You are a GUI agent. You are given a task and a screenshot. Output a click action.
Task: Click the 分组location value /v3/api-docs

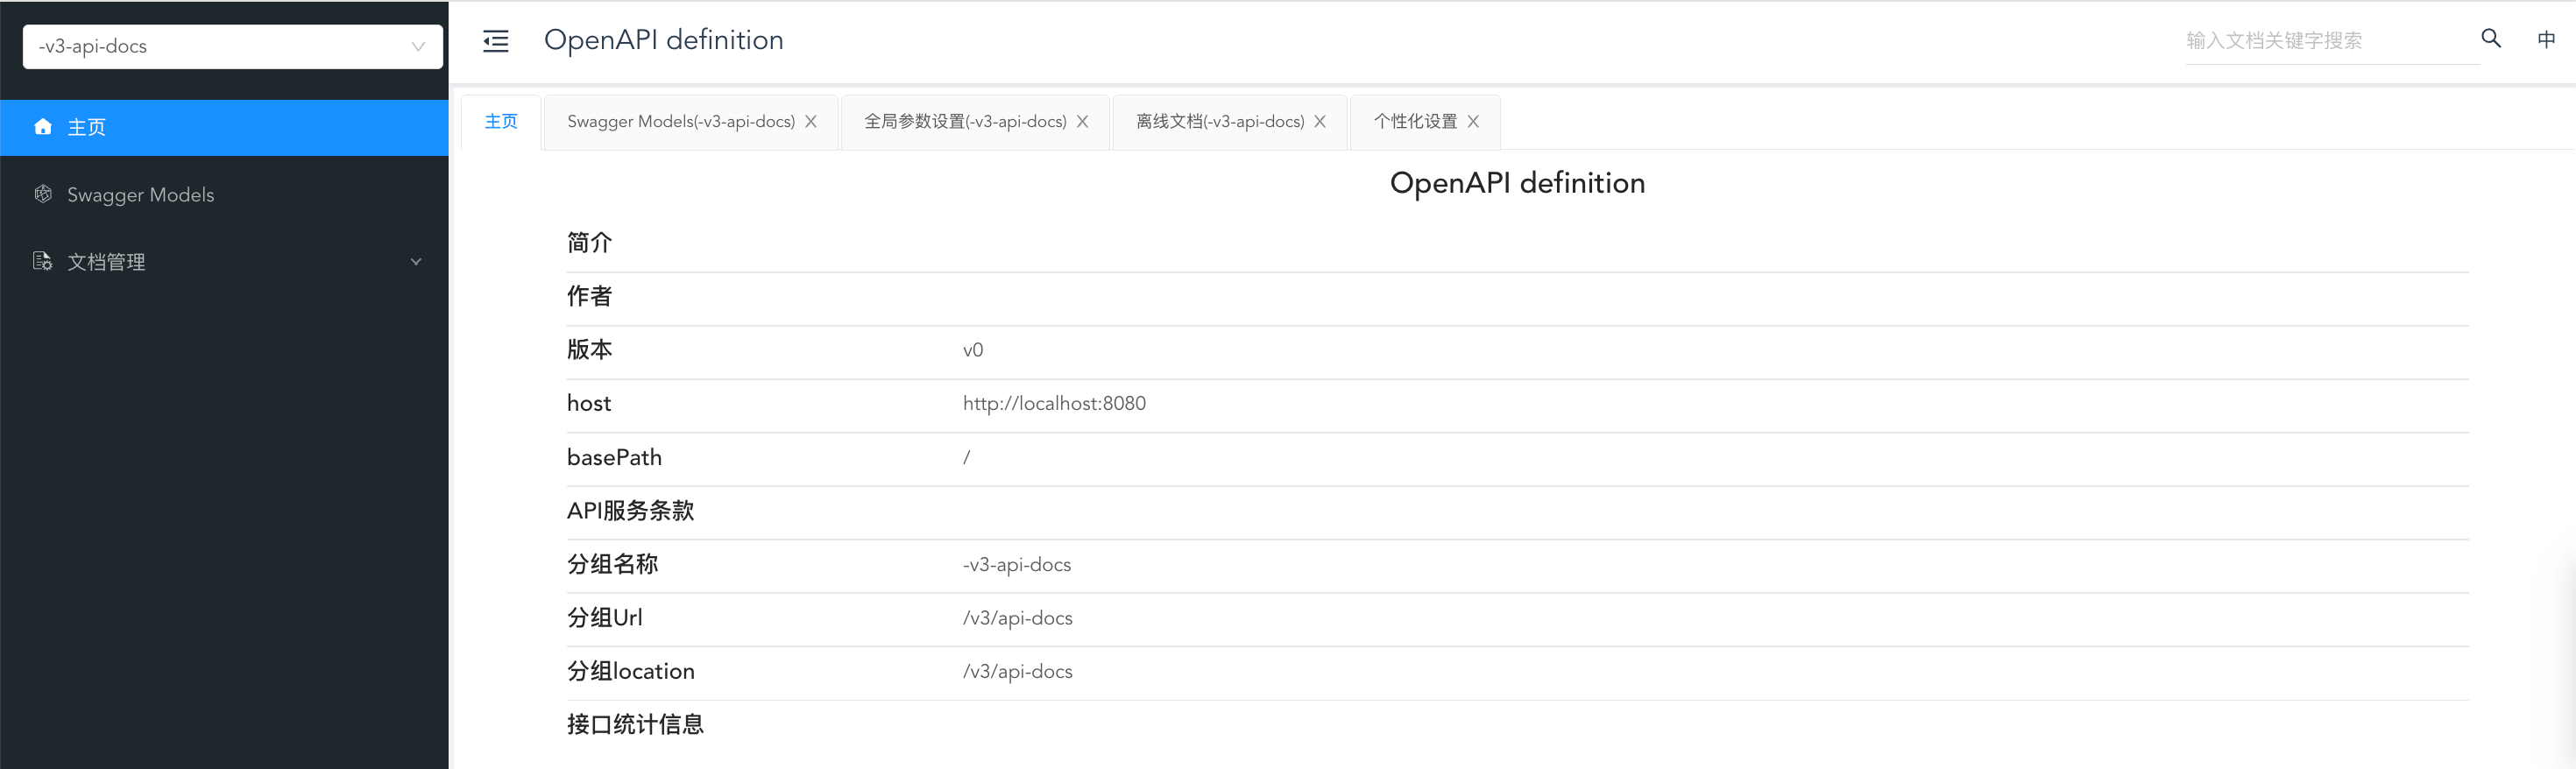[x=1017, y=672]
